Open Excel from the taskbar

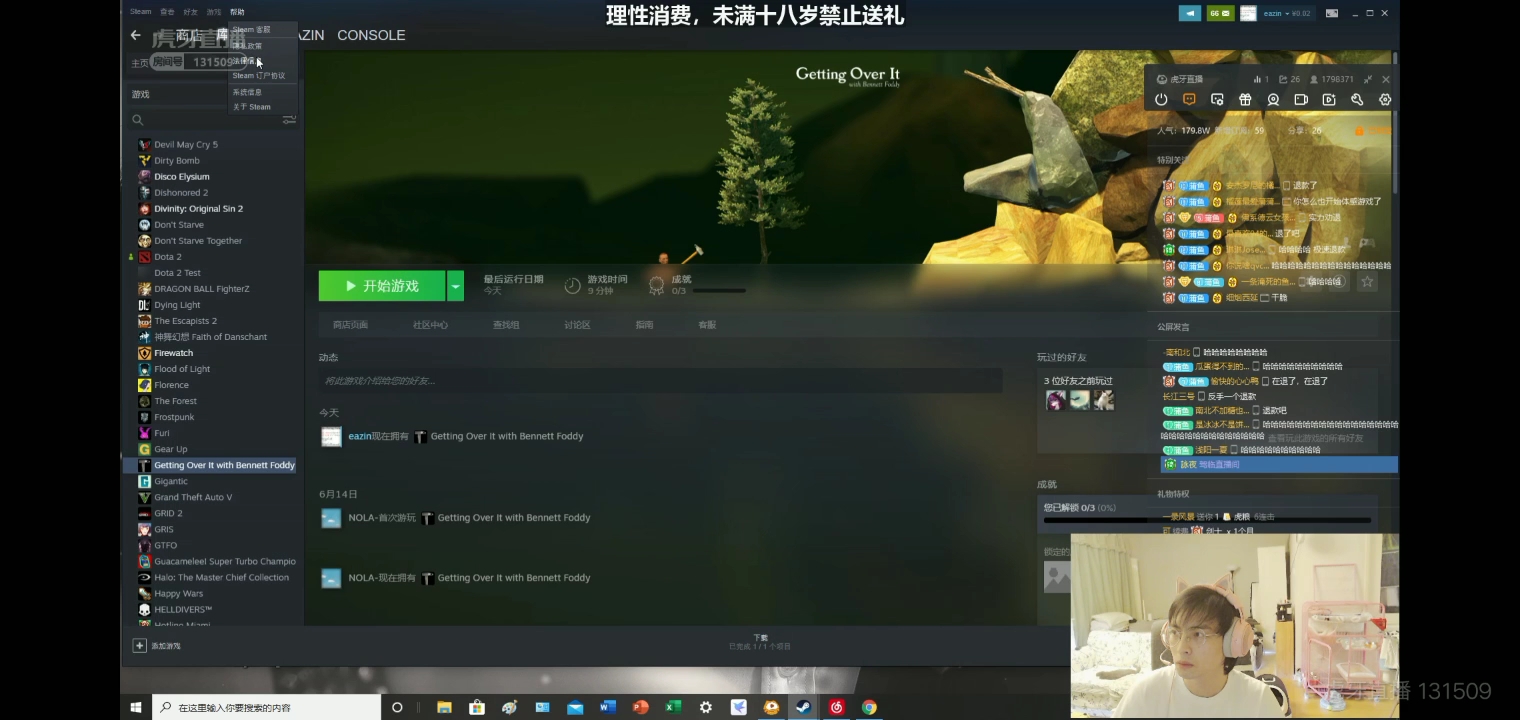(x=673, y=707)
